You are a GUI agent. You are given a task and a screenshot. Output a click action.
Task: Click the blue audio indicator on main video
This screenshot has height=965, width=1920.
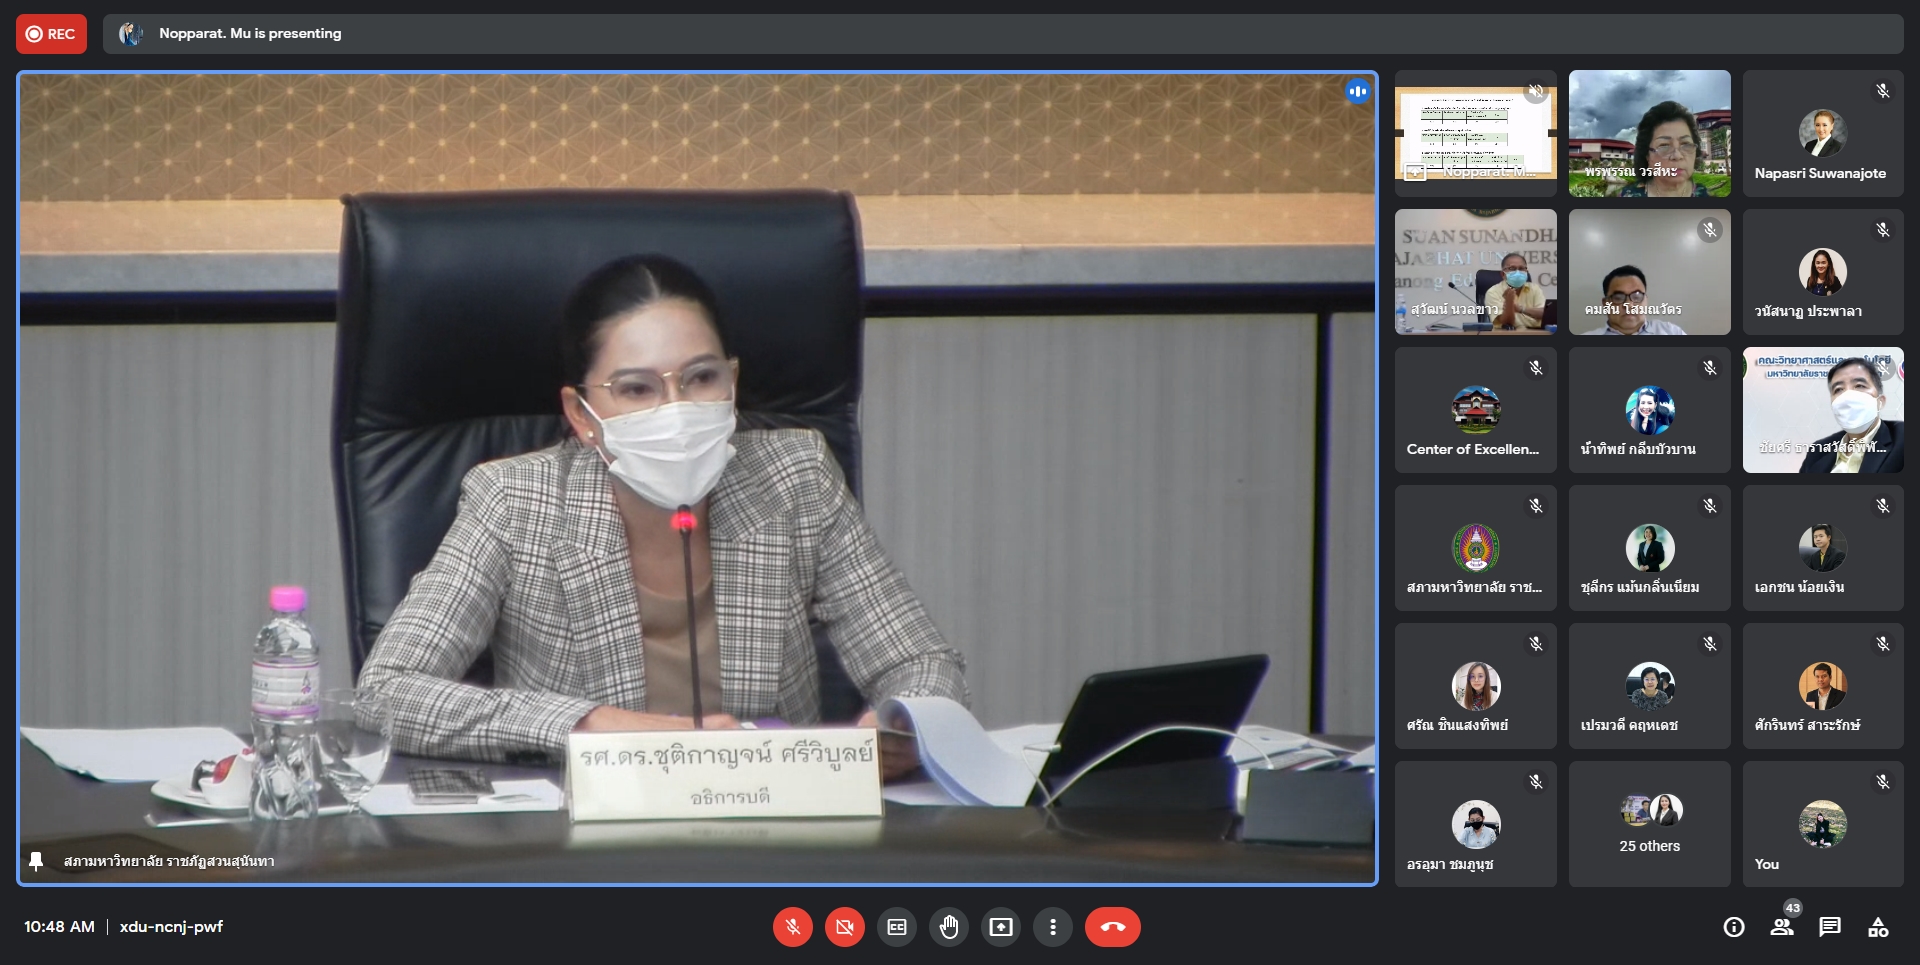1357,92
